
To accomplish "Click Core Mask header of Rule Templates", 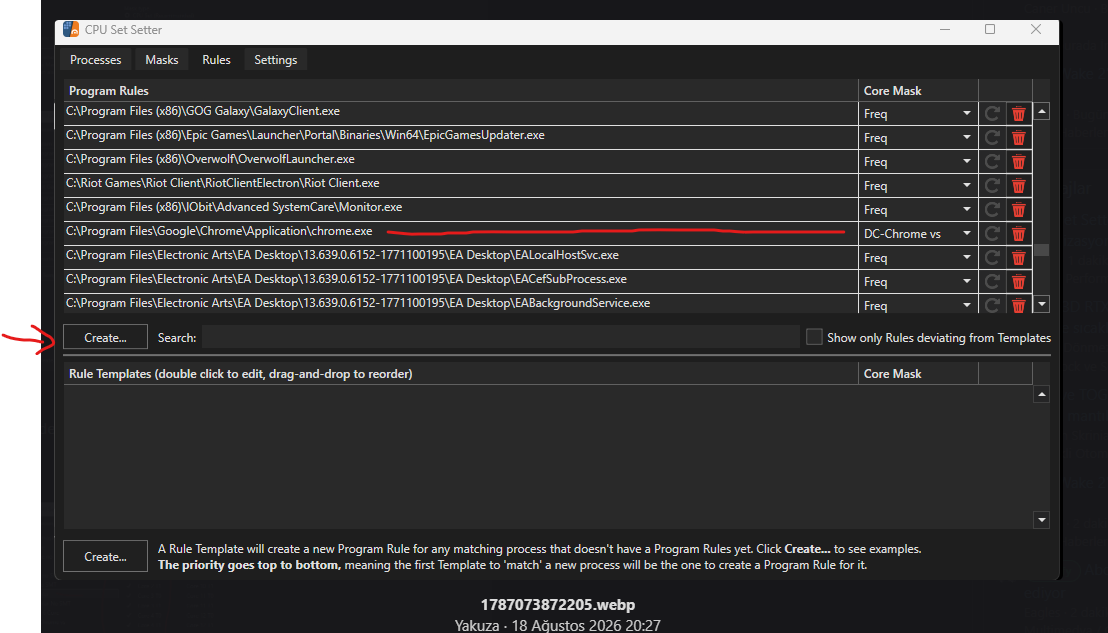I will 918,374.
